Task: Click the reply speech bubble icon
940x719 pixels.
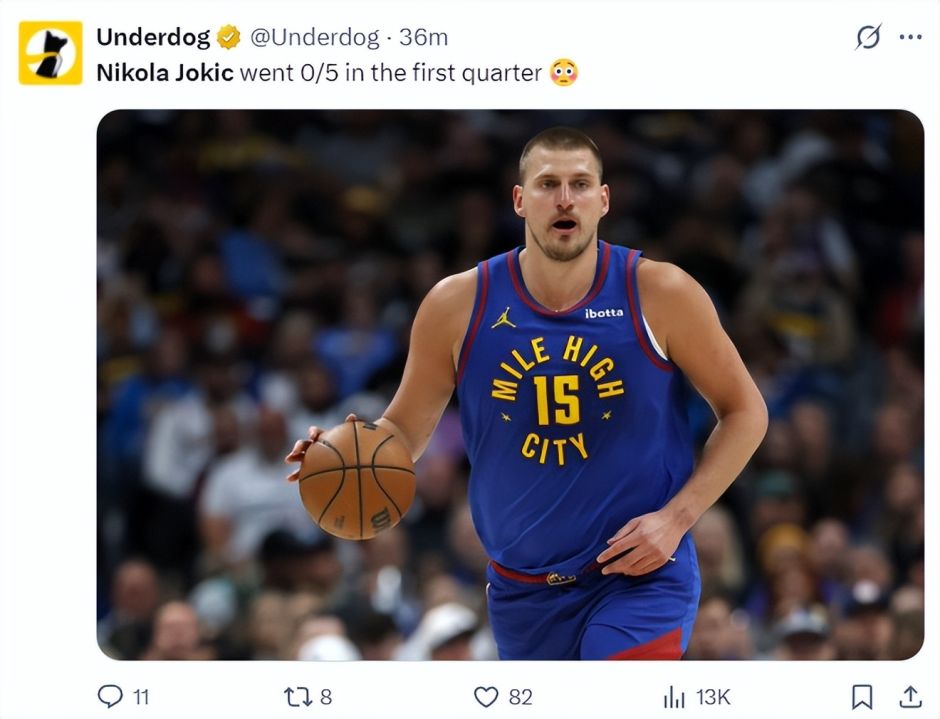Action: [x=110, y=696]
